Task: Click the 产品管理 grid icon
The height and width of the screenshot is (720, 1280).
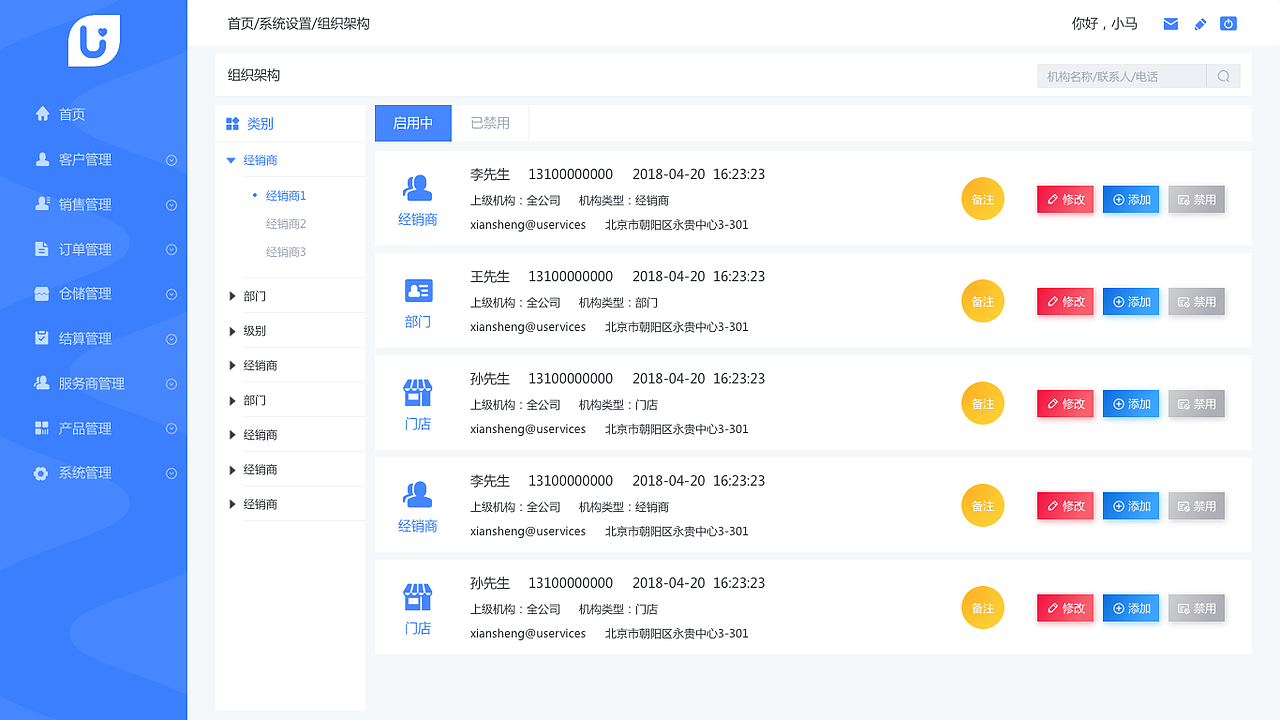Action: coord(42,428)
